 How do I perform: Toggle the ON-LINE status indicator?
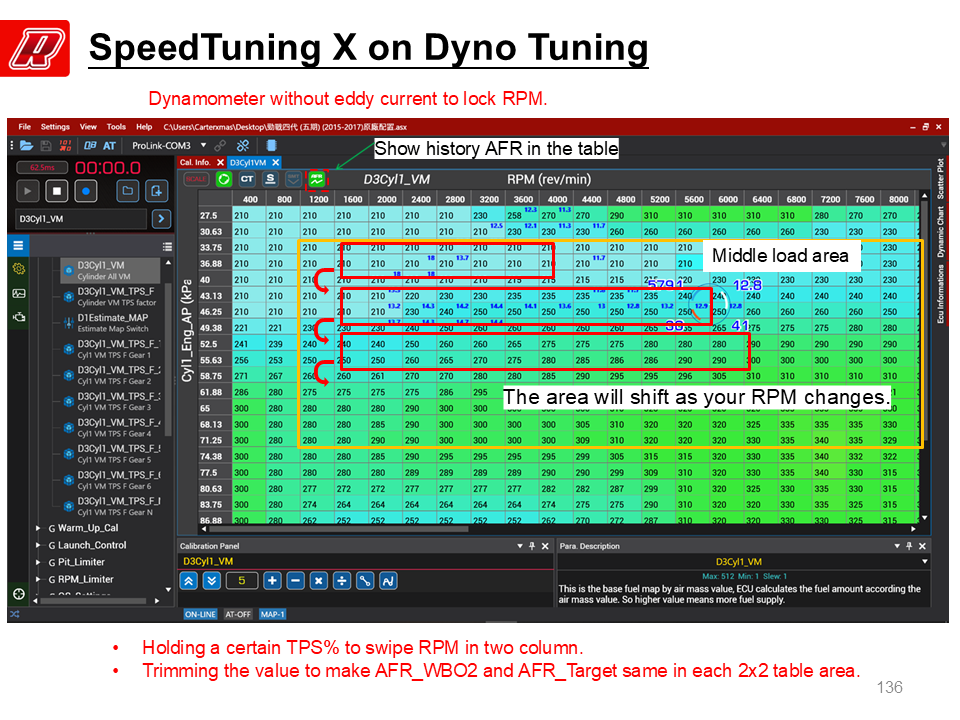coord(200,614)
